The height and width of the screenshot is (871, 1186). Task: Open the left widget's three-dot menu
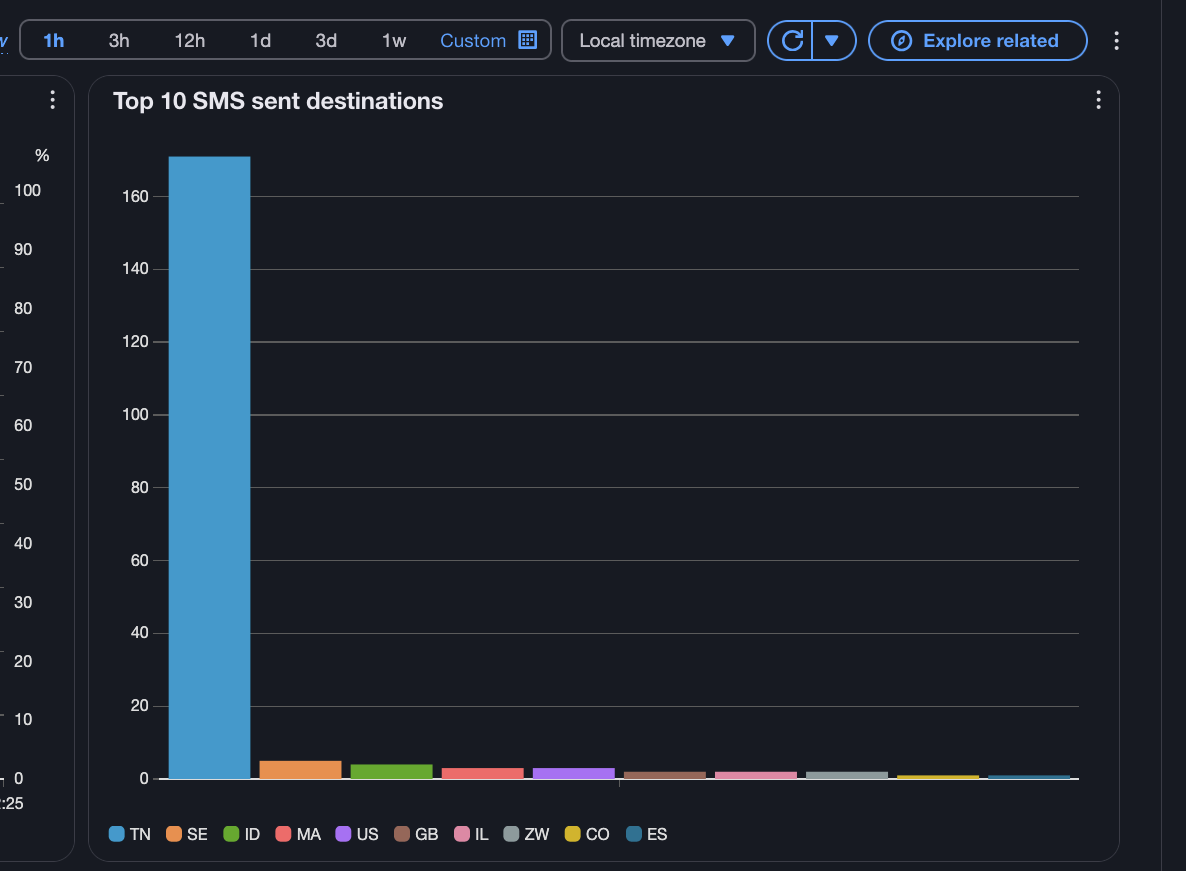tap(53, 100)
